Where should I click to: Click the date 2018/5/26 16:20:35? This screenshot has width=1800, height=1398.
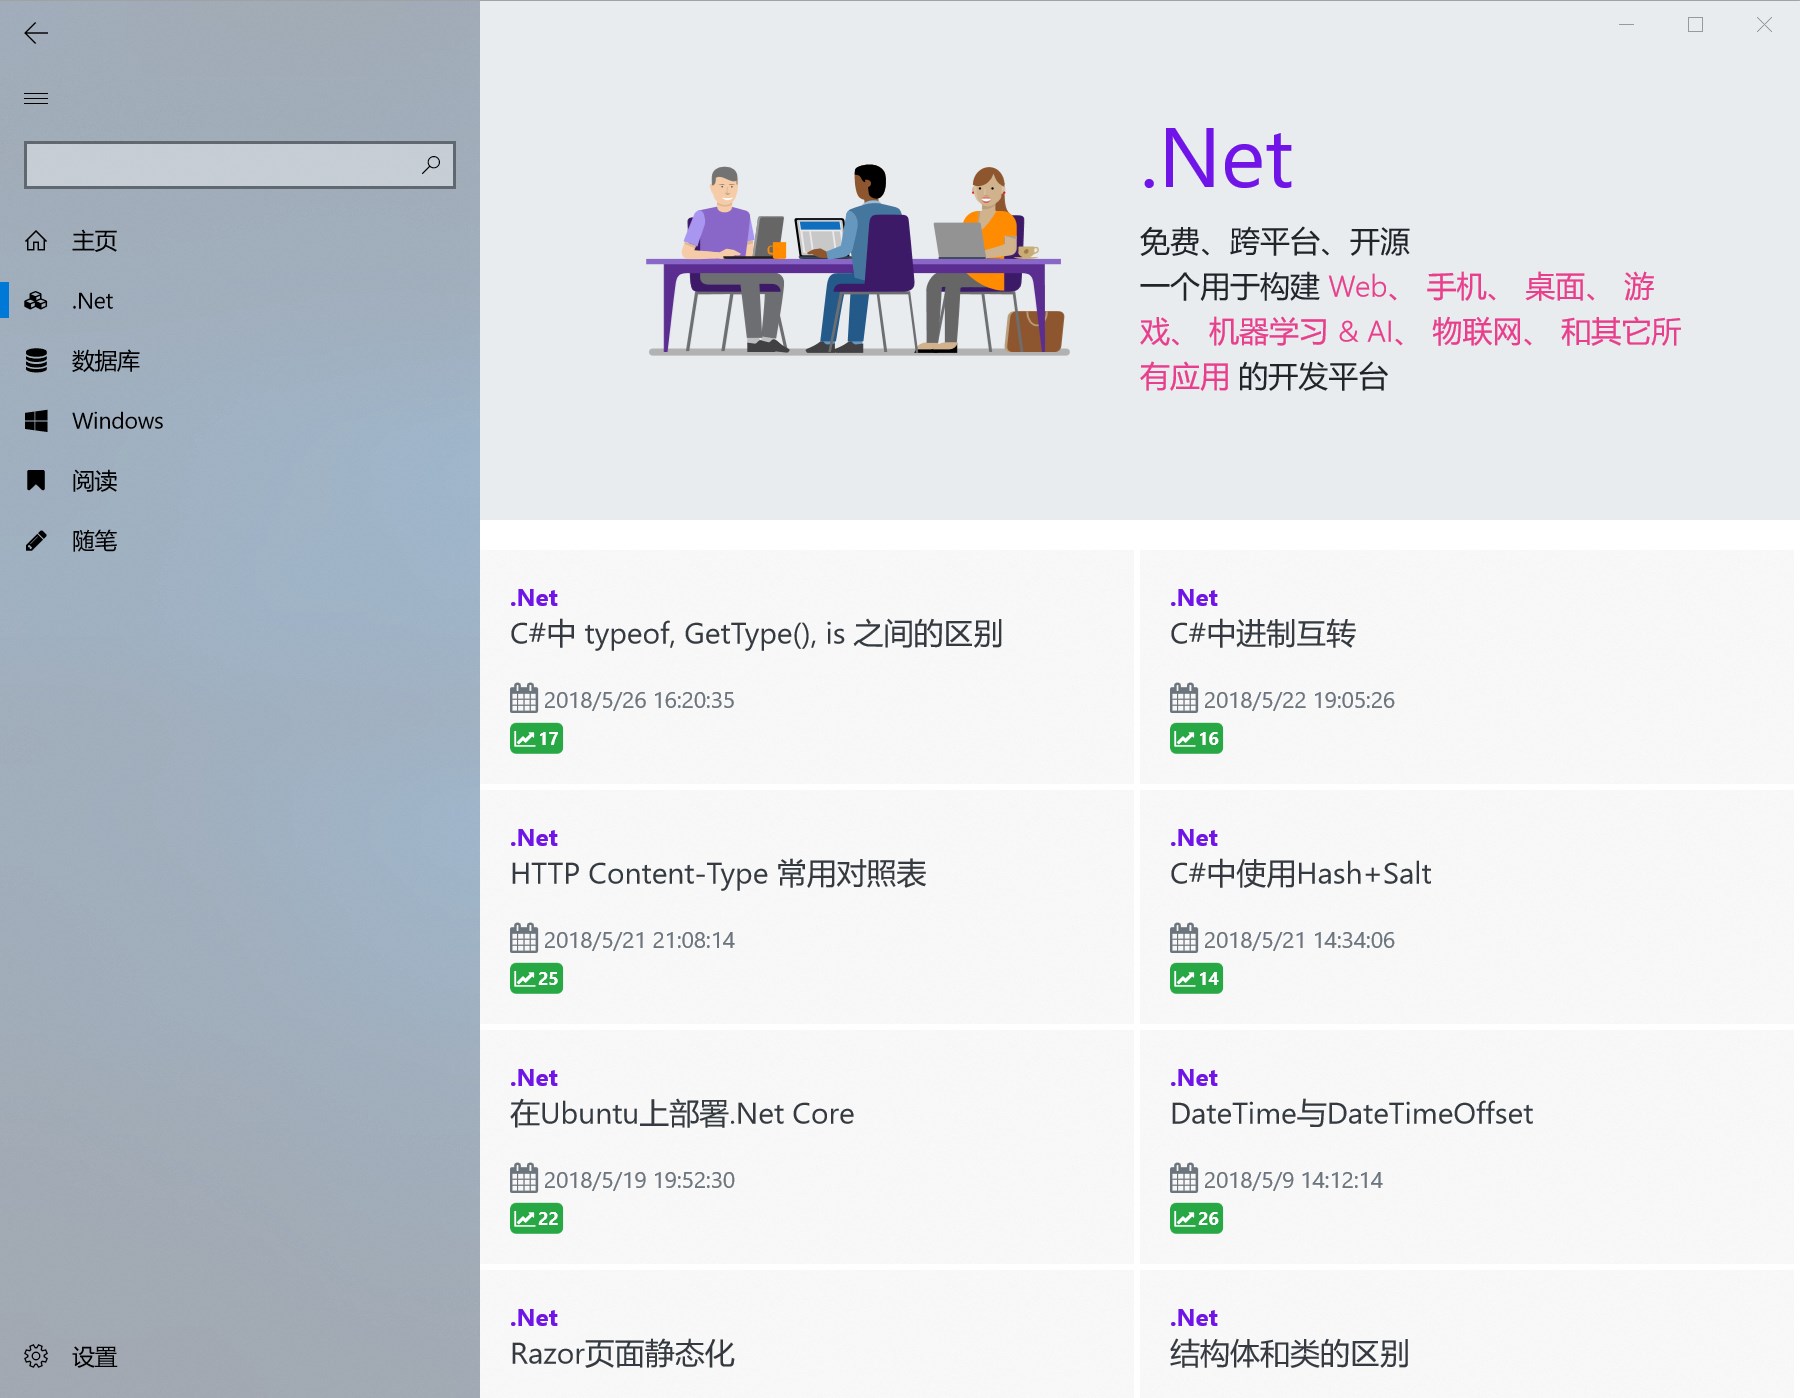coord(639,700)
